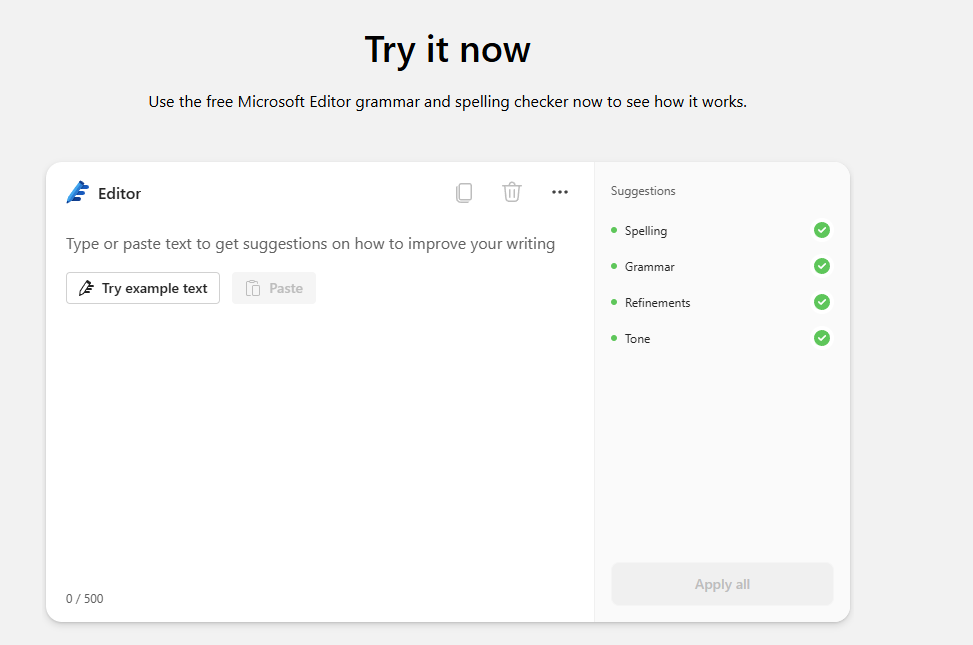
Task: Click the Editor title label
Action: tap(119, 194)
